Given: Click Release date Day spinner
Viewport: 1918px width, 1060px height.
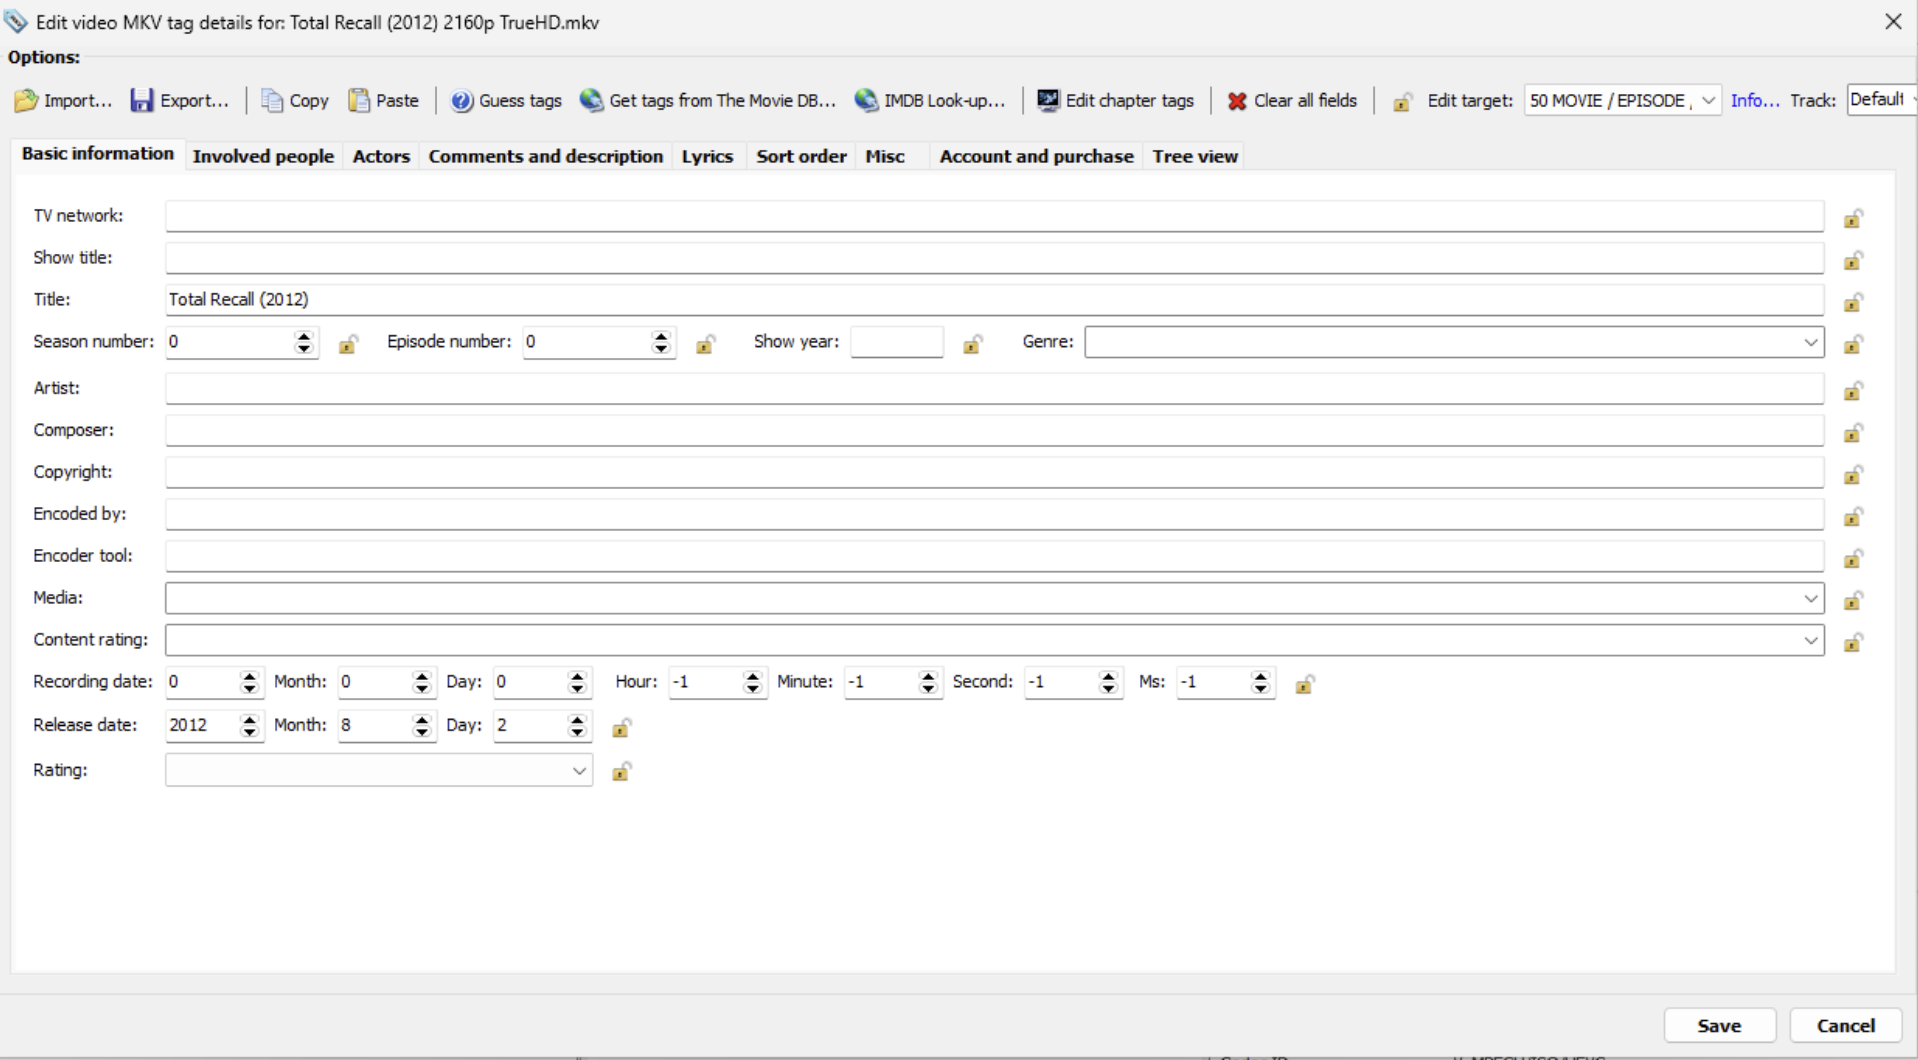Looking at the screenshot, I should click(x=576, y=726).
